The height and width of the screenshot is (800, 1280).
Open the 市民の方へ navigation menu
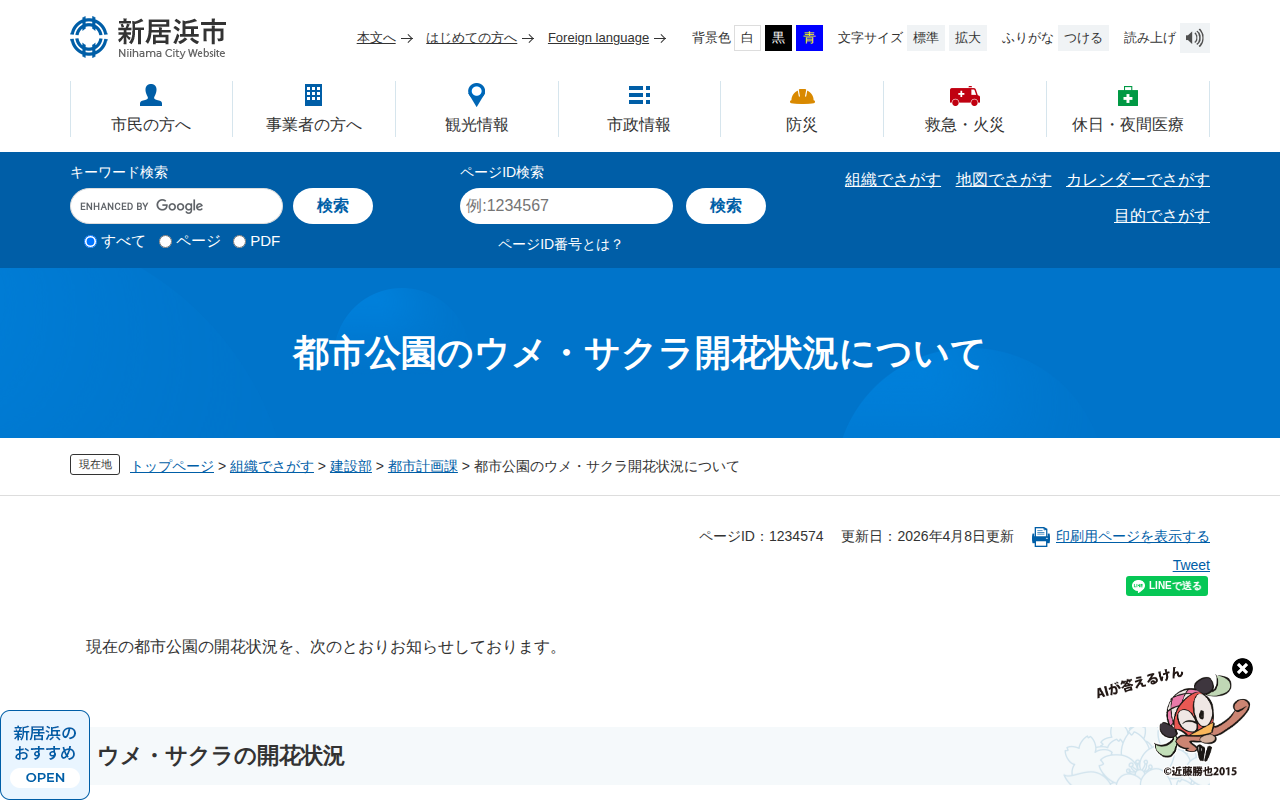pyautogui.click(x=151, y=109)
